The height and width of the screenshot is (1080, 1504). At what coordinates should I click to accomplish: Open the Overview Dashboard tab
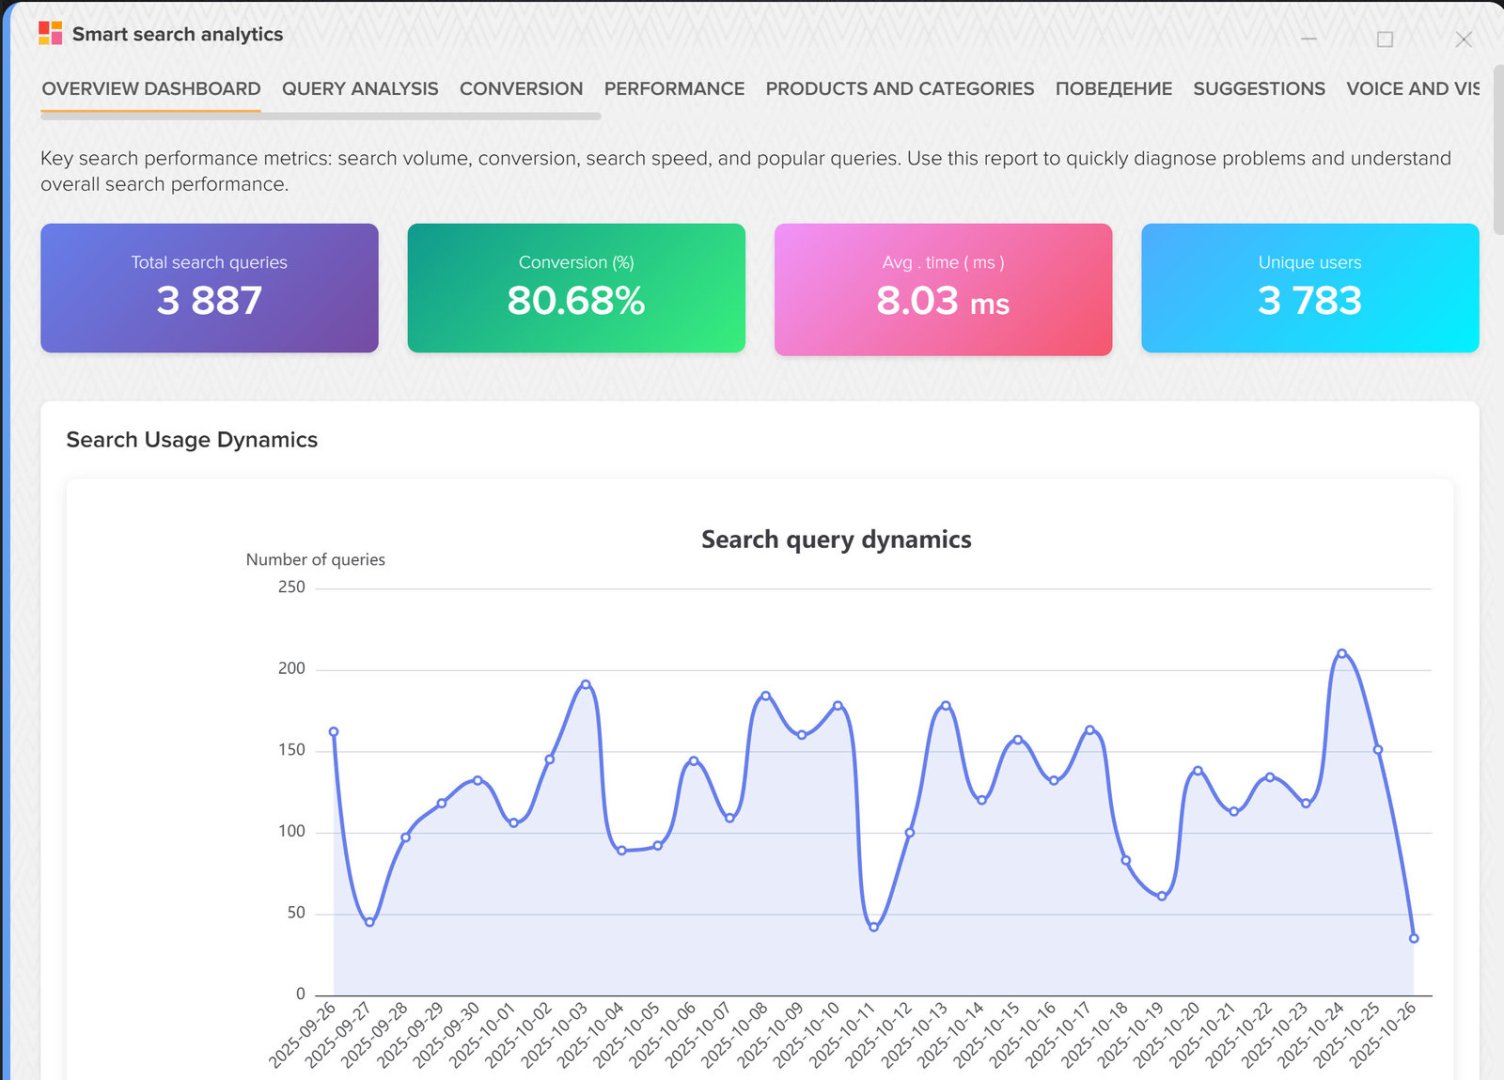[151, 89]
